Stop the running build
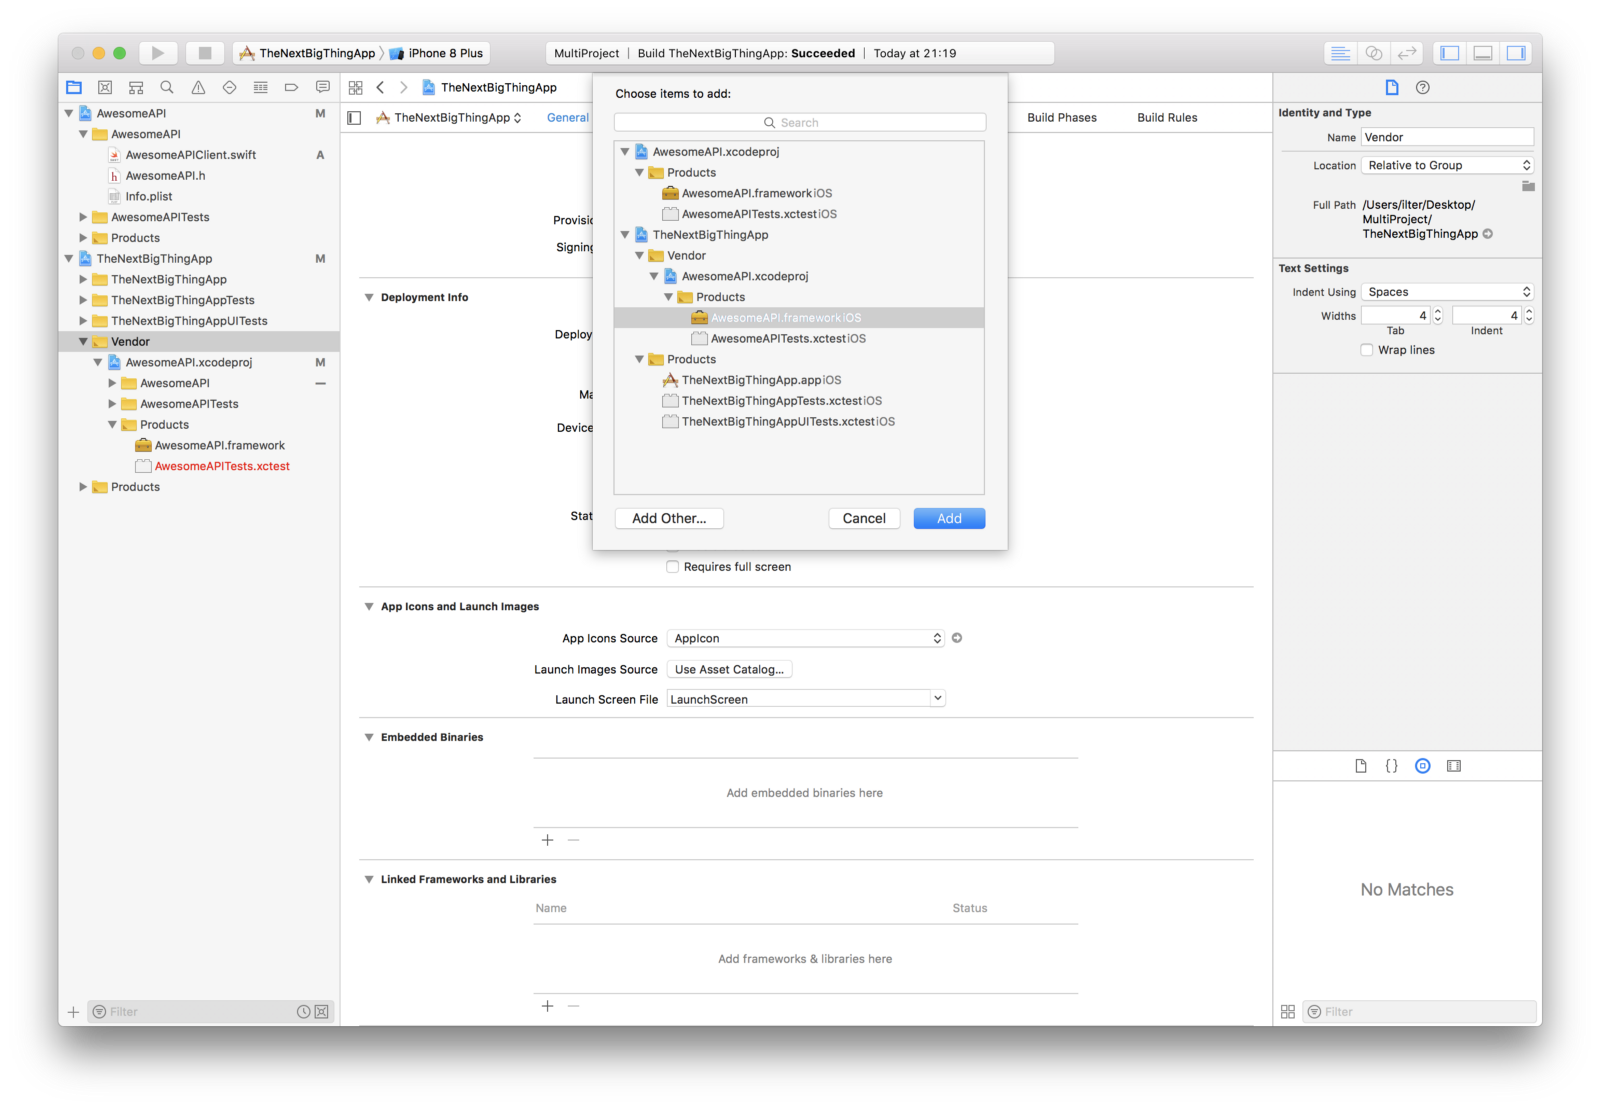This screenshot has width=1600, height=1109. (204, 53)
